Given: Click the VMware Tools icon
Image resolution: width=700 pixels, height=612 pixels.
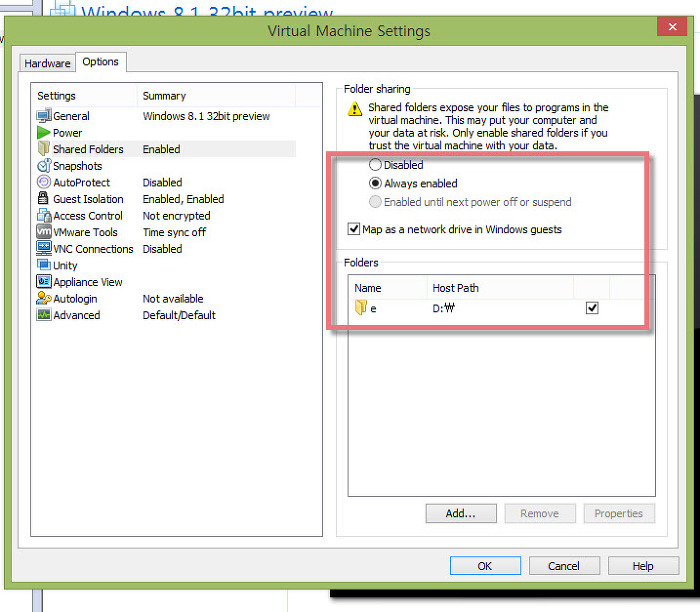Looking at the screenshot, I should point(44,232).
